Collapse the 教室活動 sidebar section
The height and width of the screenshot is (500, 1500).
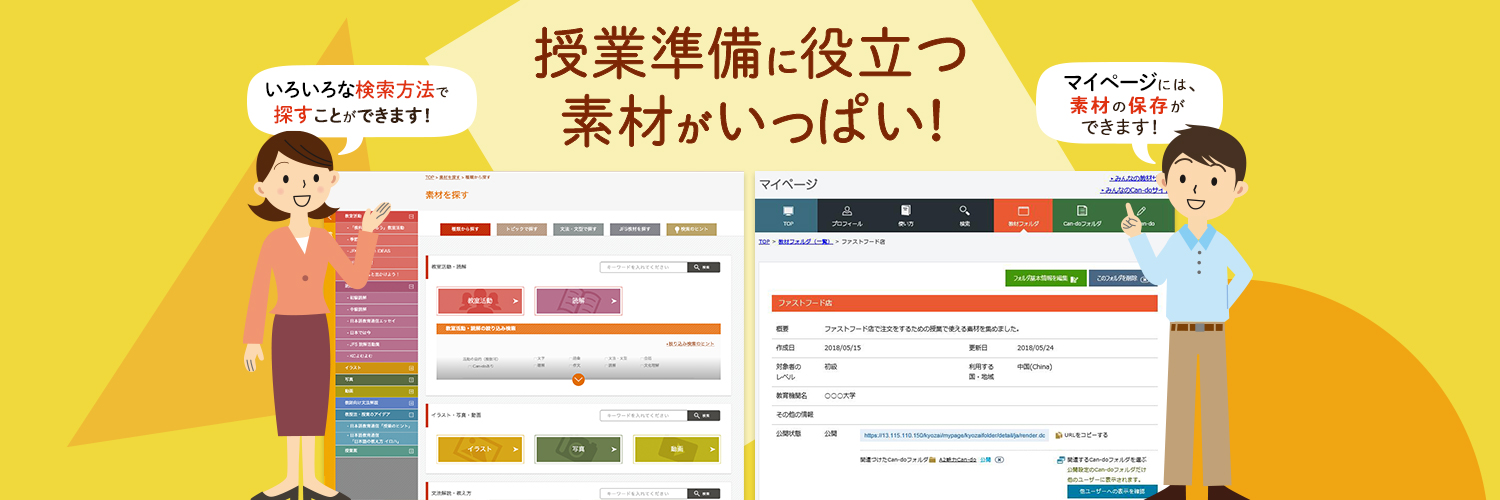(x=412, y=216)
